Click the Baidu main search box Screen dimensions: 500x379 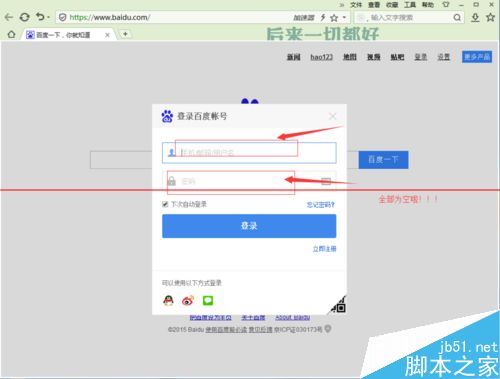pyautogui.click(x=121, y=160)
